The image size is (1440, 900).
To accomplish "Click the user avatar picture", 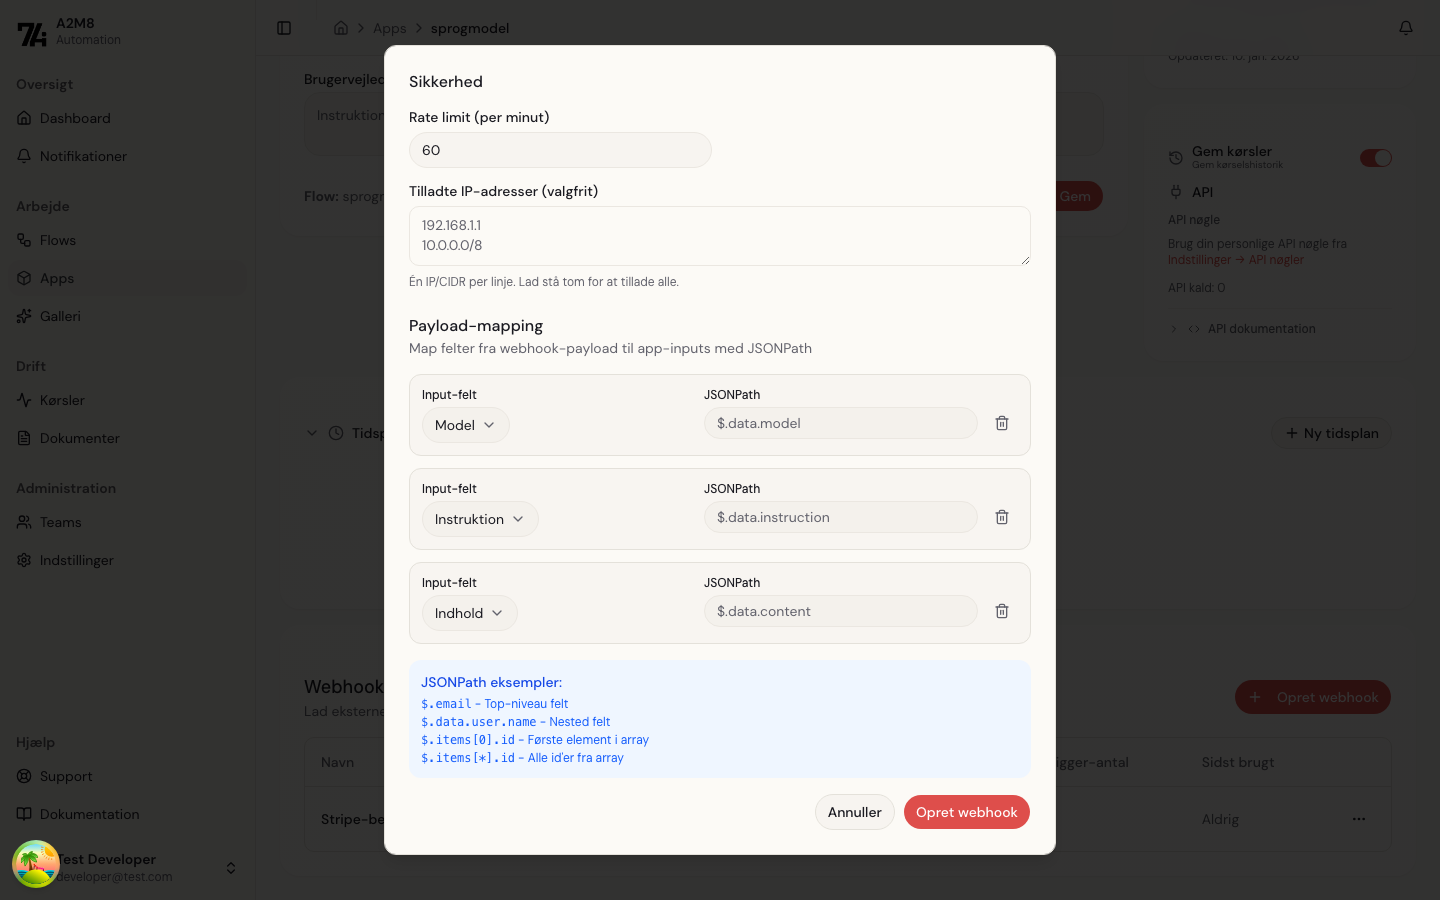I will coord(36,864).
